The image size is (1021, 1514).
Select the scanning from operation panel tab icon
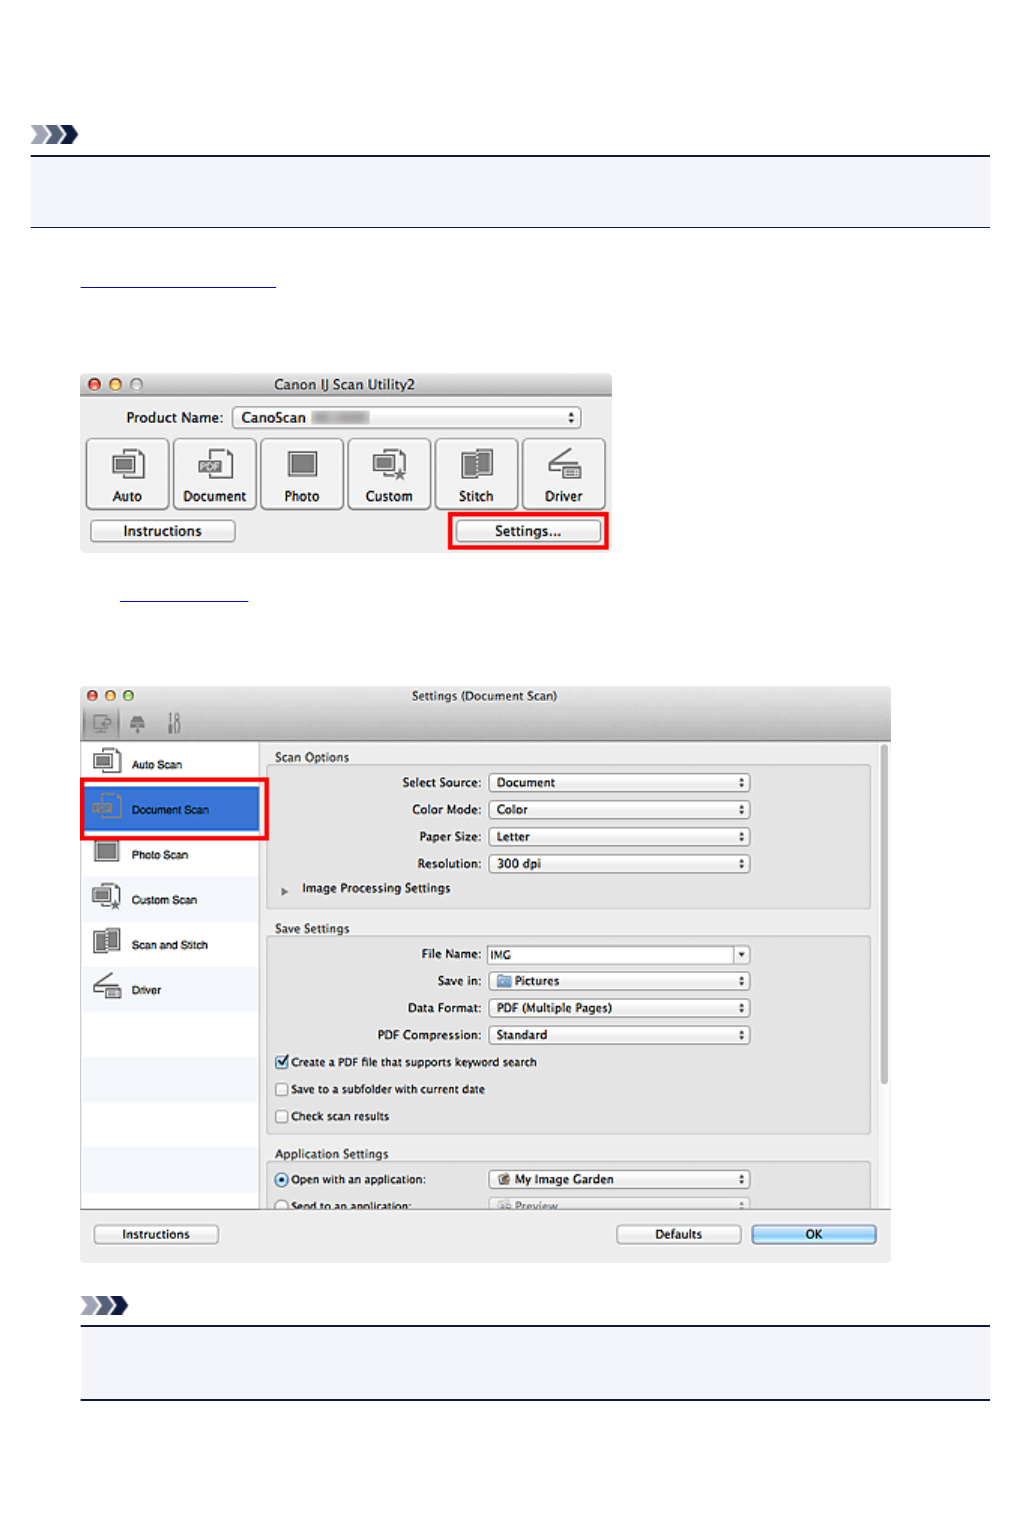click(138, 723)
